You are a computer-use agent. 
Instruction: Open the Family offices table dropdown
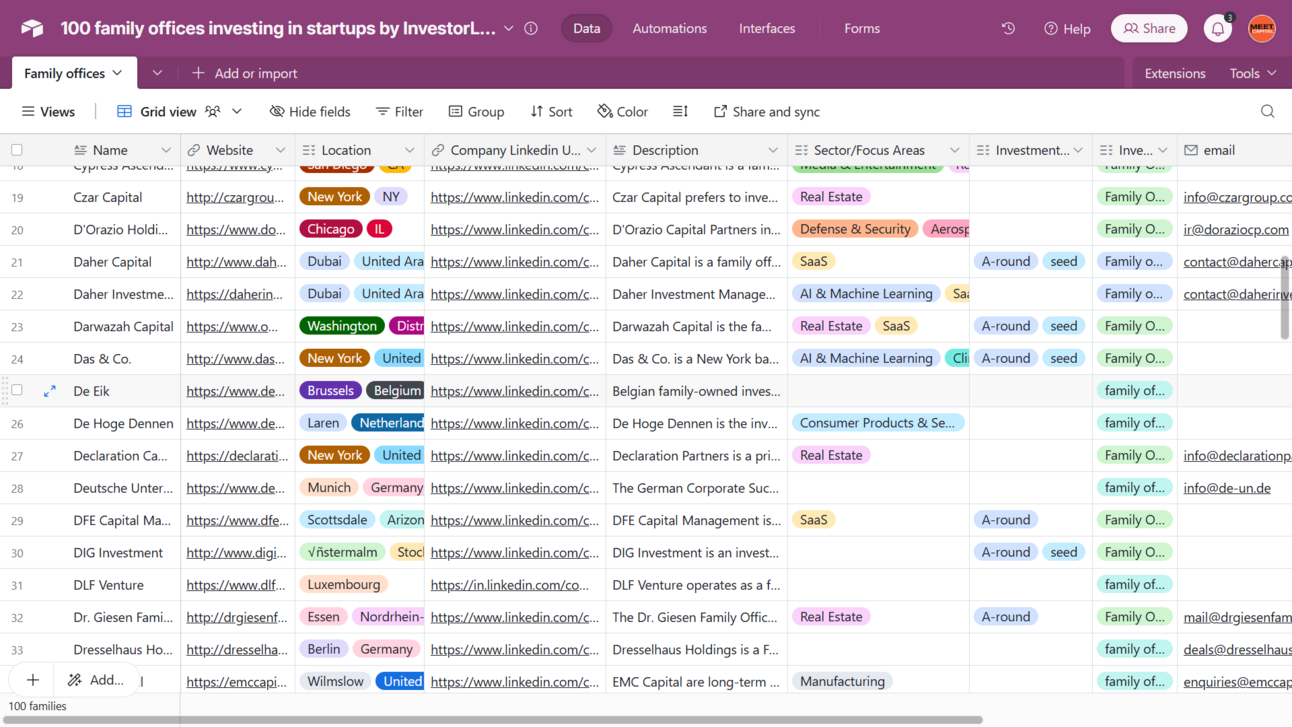(x=116, y=72)
